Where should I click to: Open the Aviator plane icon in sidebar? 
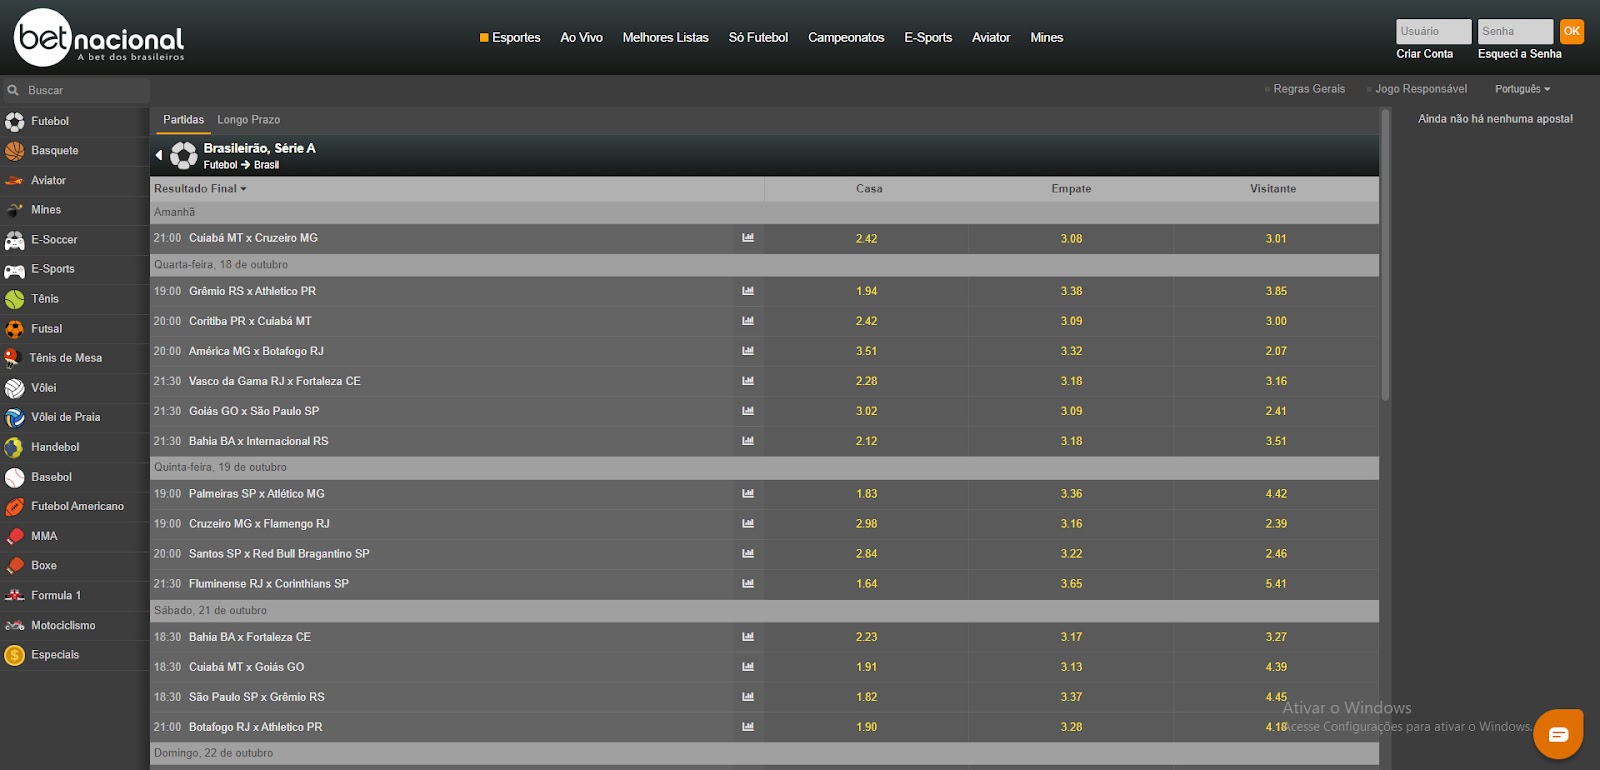tap(14, 181)
